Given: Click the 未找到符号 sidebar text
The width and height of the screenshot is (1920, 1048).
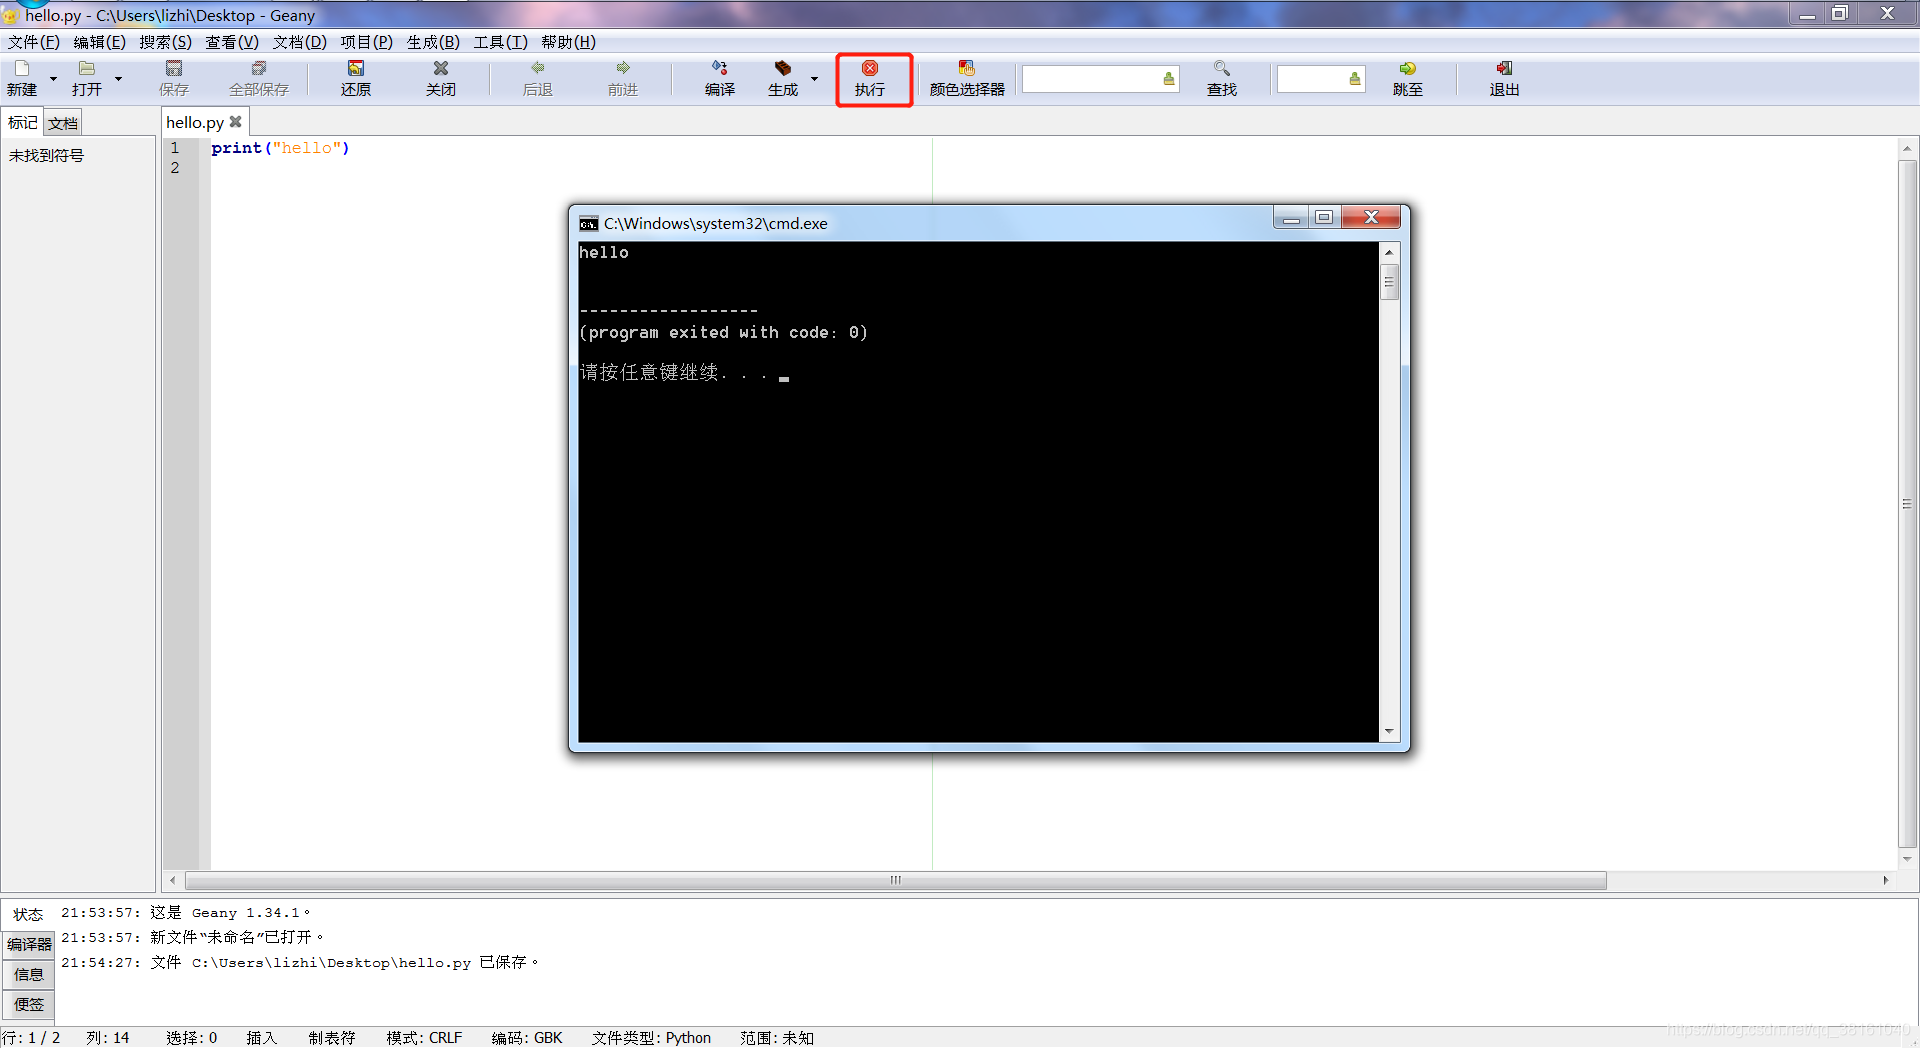Looking at the screenshot, I should (46, 156).
